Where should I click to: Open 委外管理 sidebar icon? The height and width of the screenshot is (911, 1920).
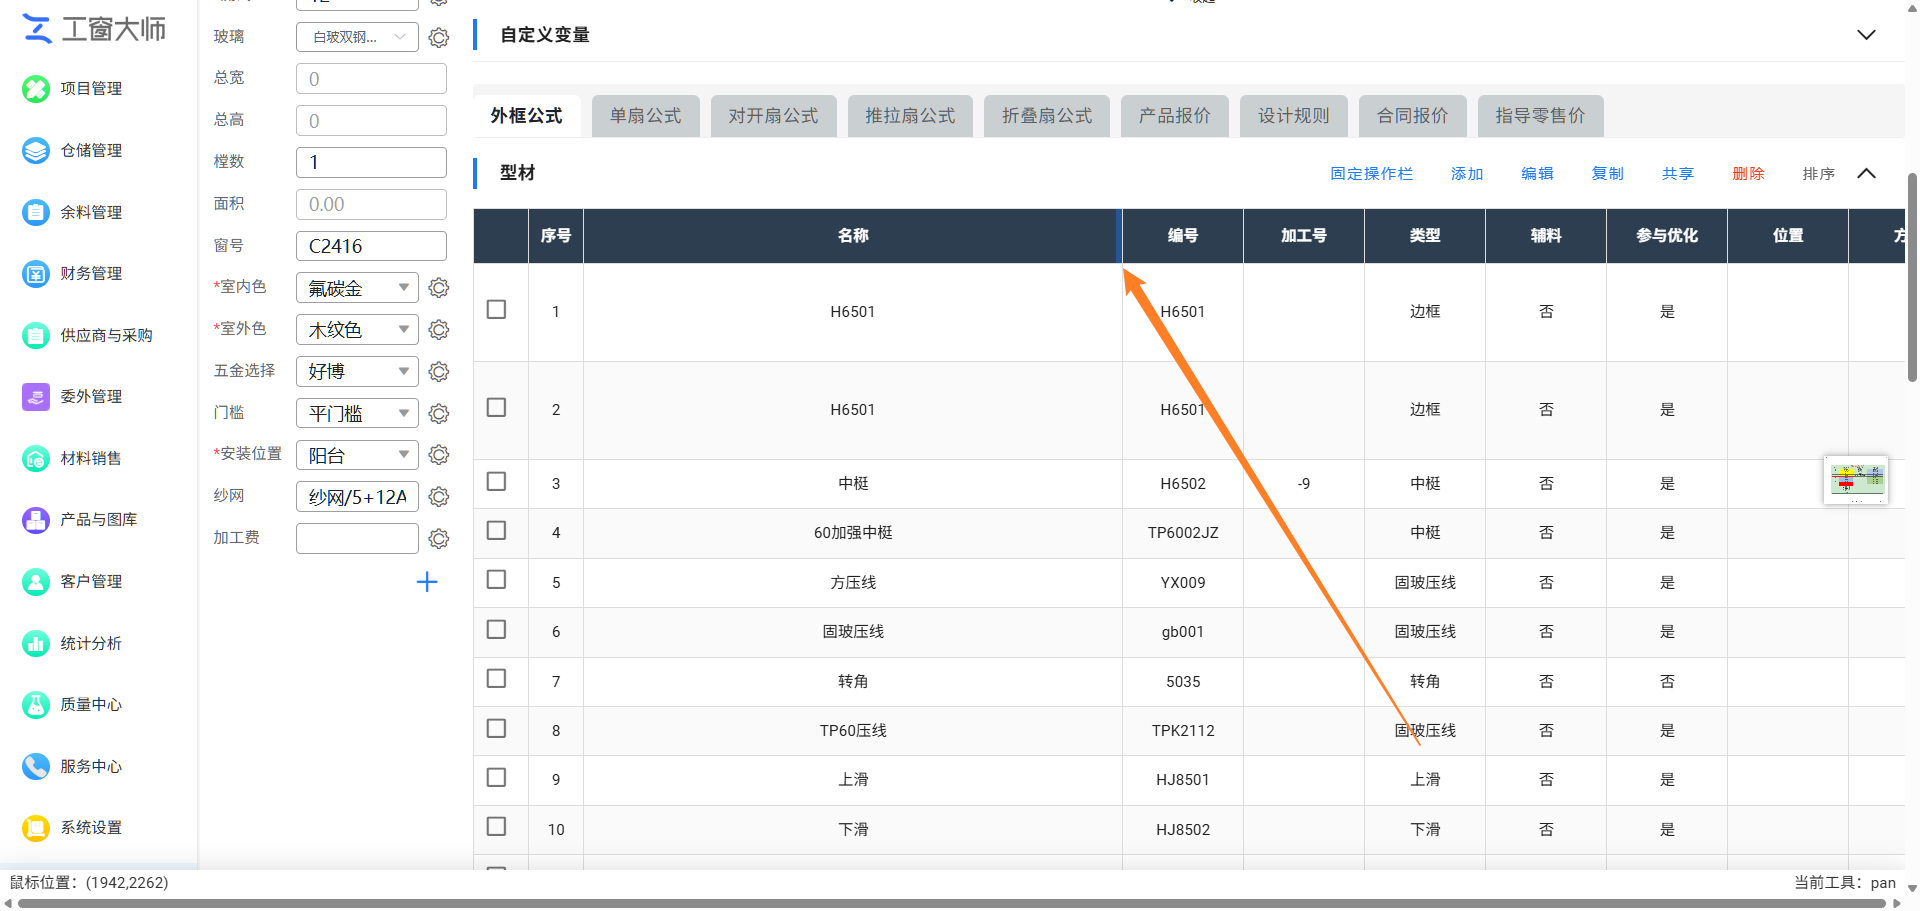click(x=36, y=397)
